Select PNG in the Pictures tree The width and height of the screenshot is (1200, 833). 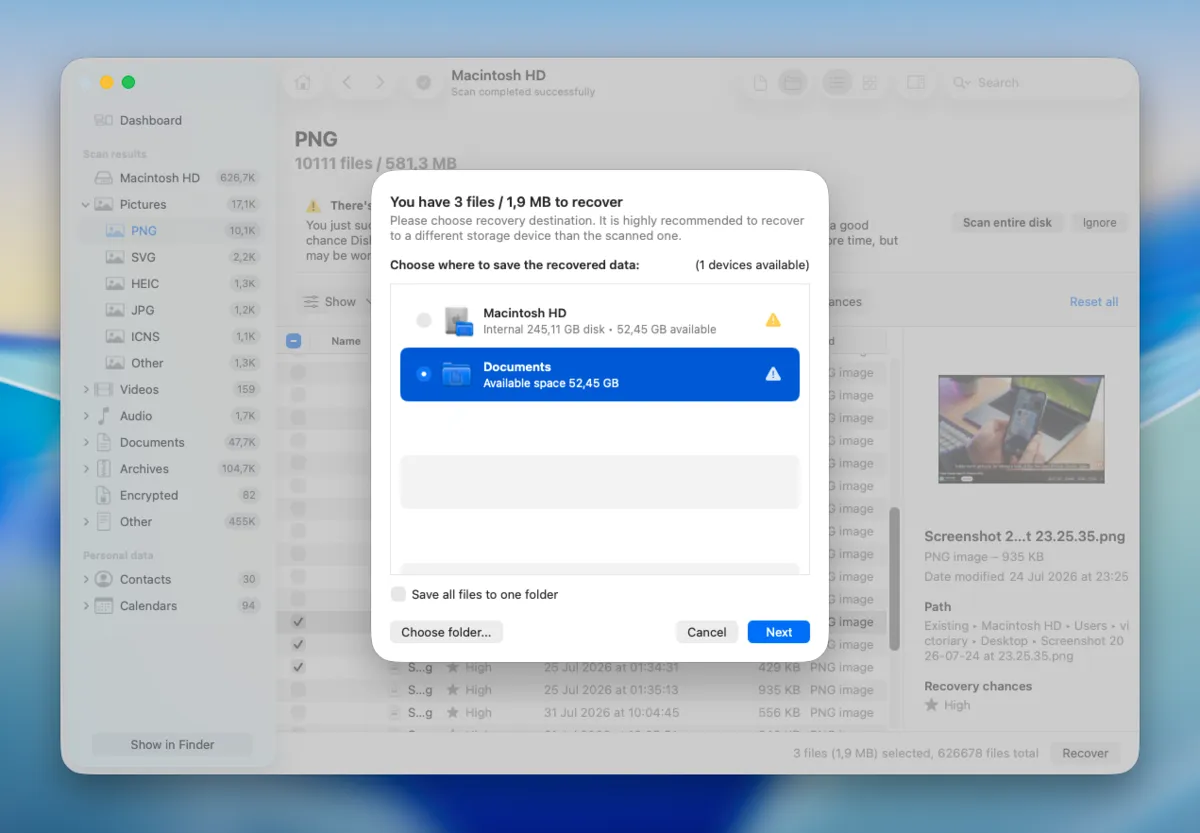click(x=170, y=231)
